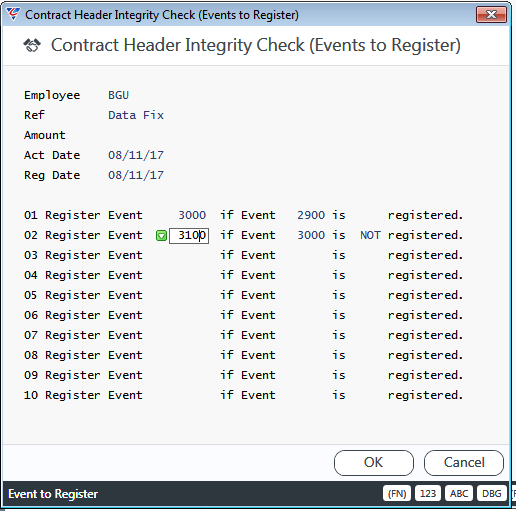Click the DBG debug indicator

(x=491, y=493)
